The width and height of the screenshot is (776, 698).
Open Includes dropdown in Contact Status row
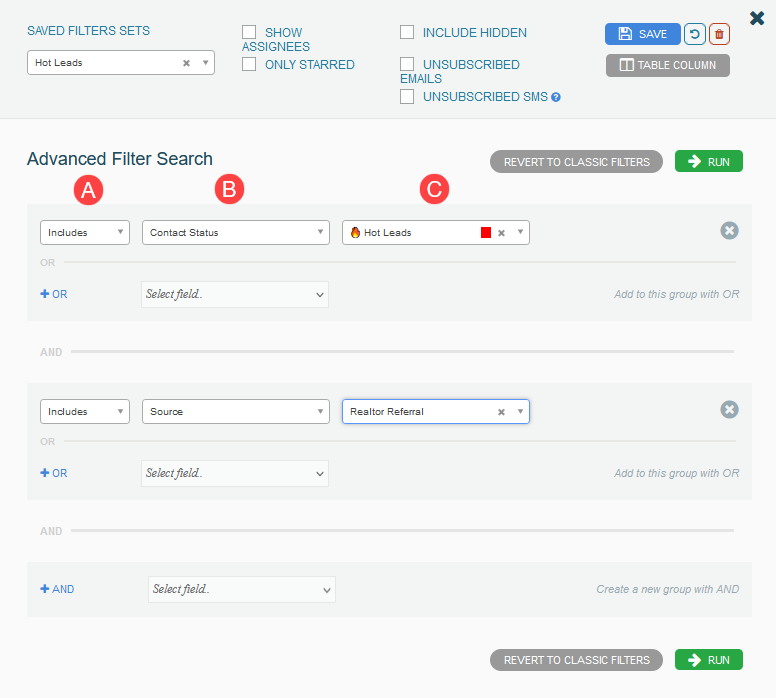(x=85, y=233)
